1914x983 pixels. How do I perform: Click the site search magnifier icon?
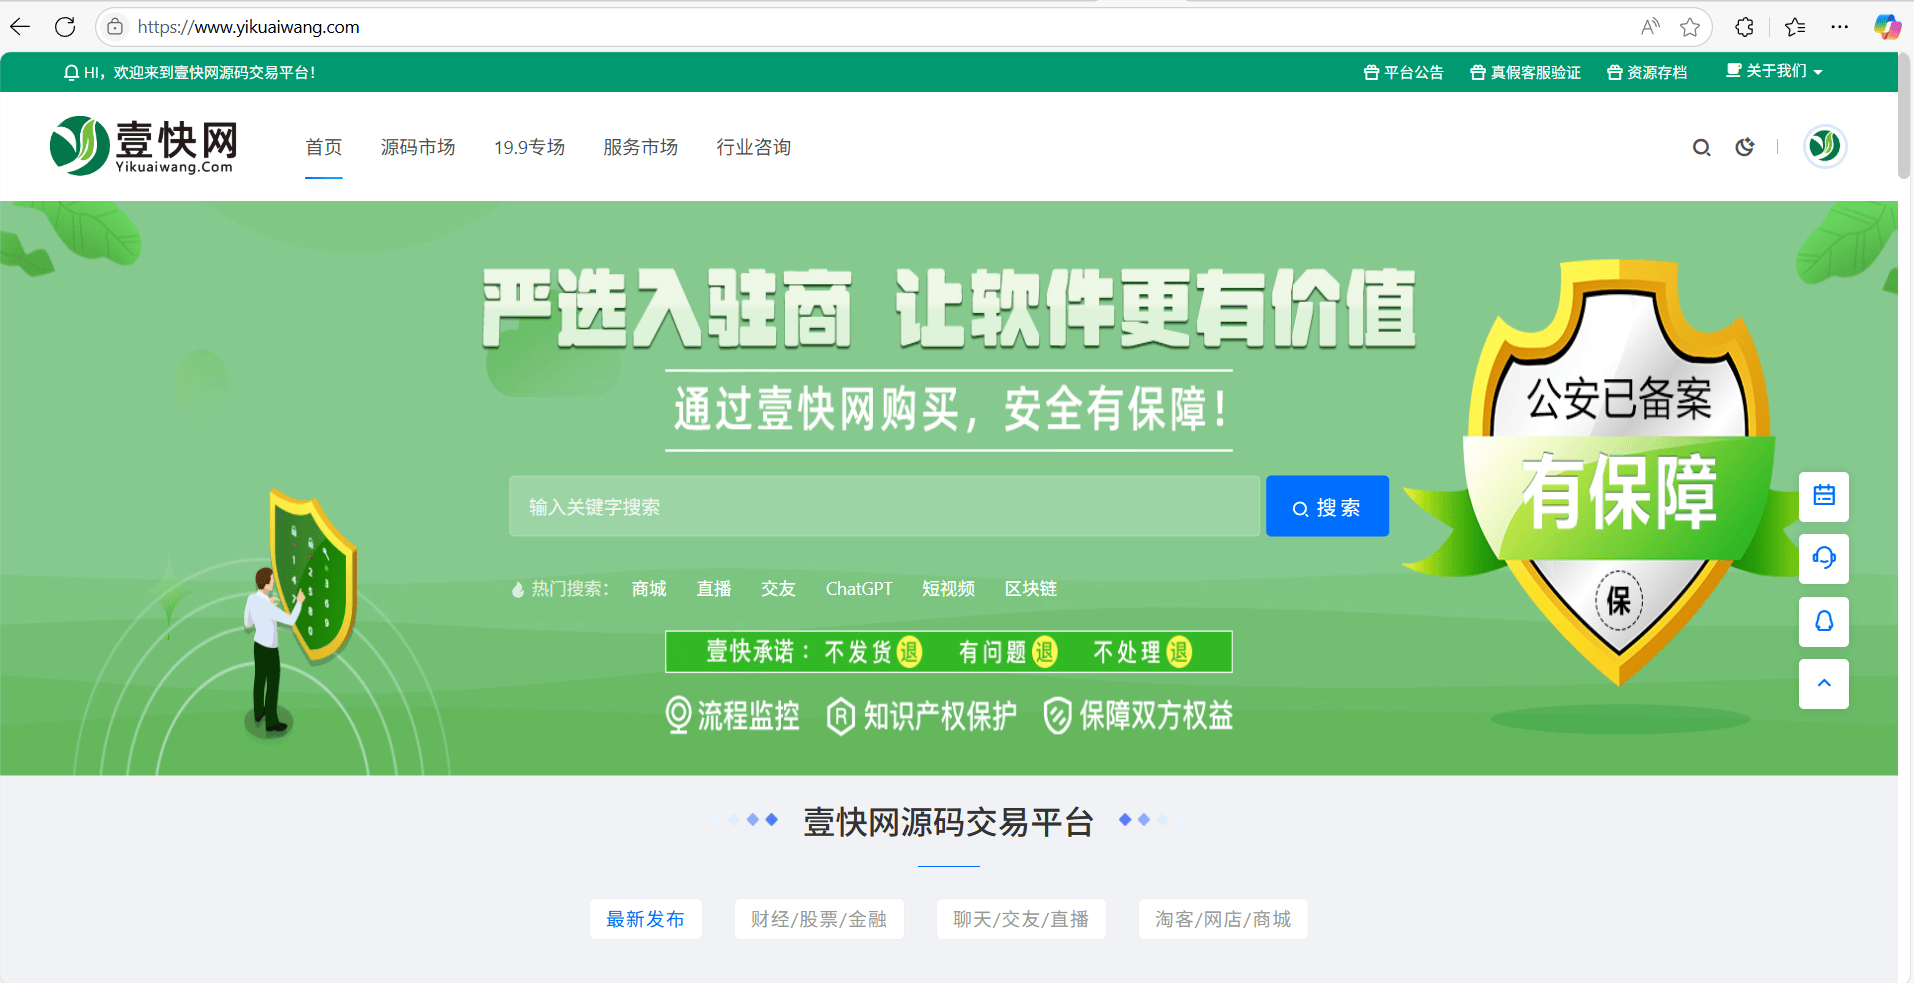coord(1701,148)
